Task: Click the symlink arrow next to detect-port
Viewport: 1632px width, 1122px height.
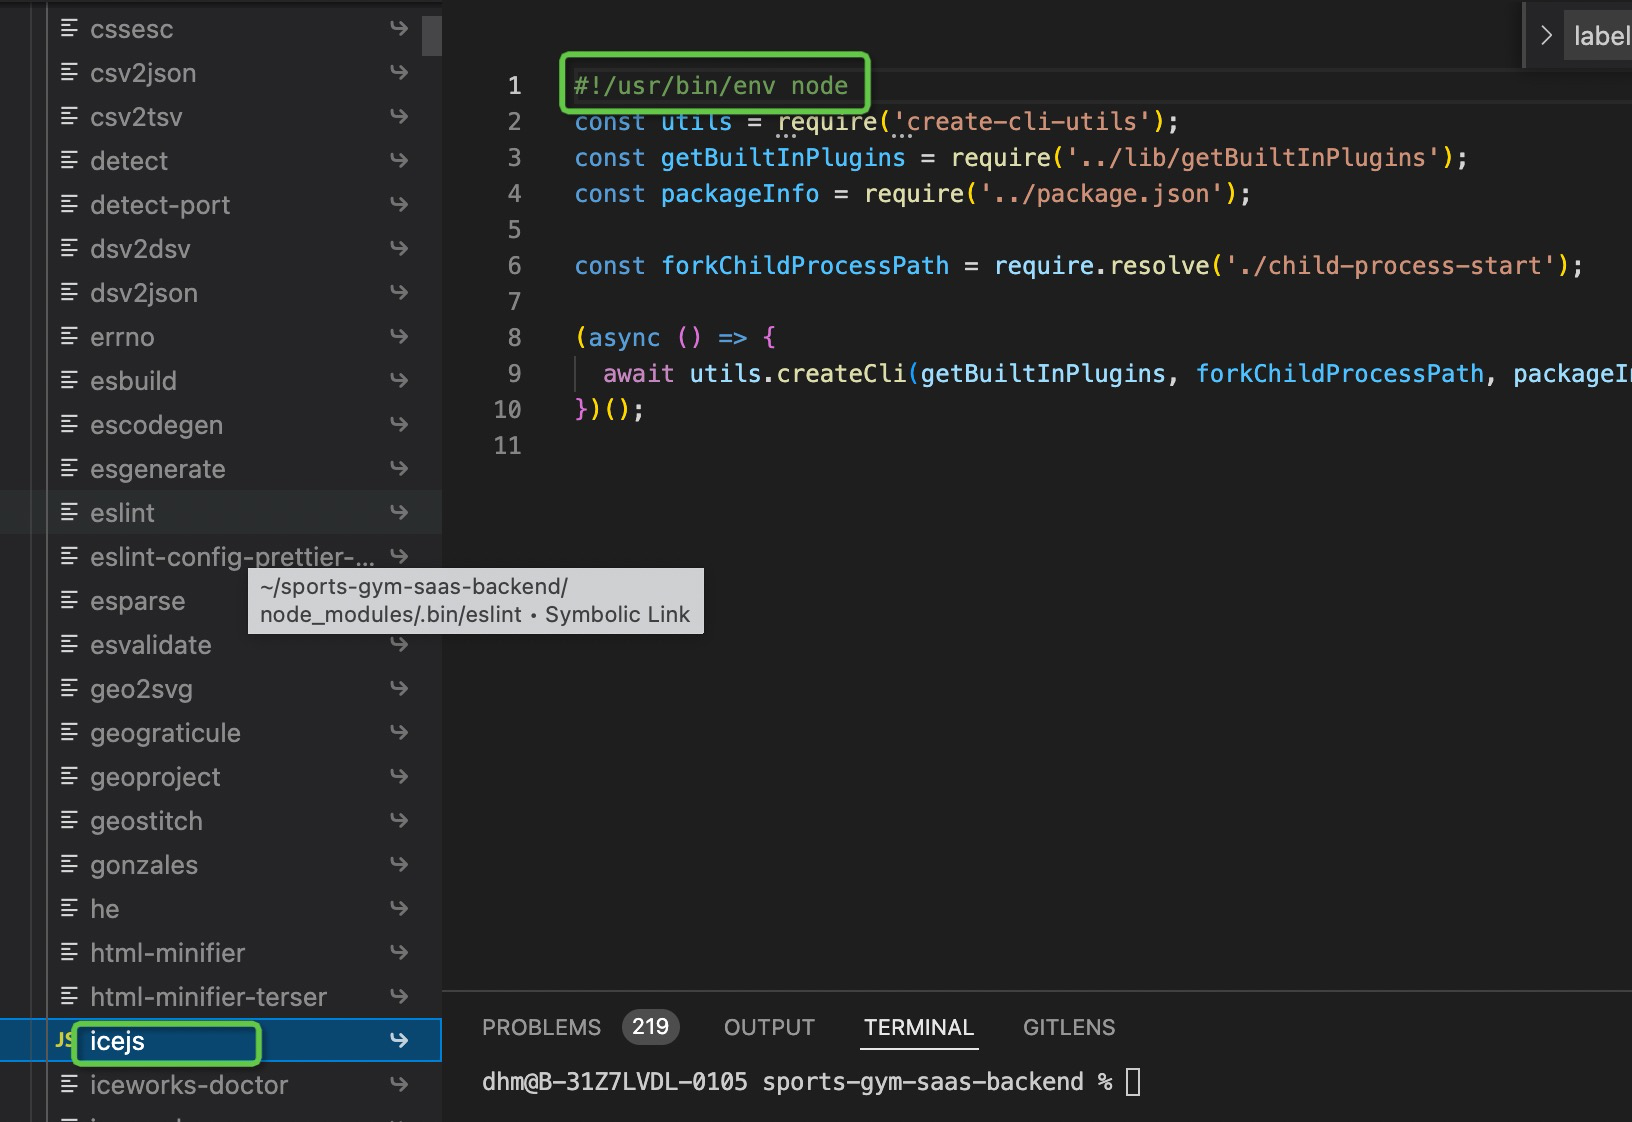Action: [x=399, y=204]
